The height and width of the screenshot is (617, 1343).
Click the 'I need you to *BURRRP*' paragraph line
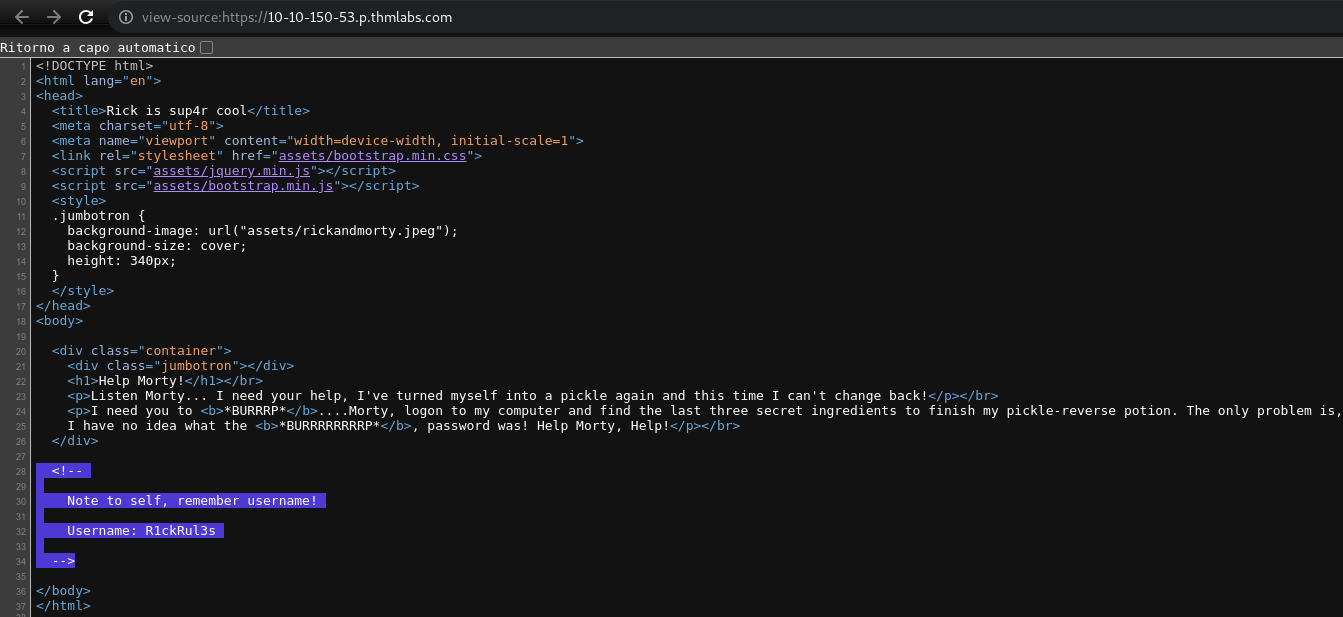(704, 411)
